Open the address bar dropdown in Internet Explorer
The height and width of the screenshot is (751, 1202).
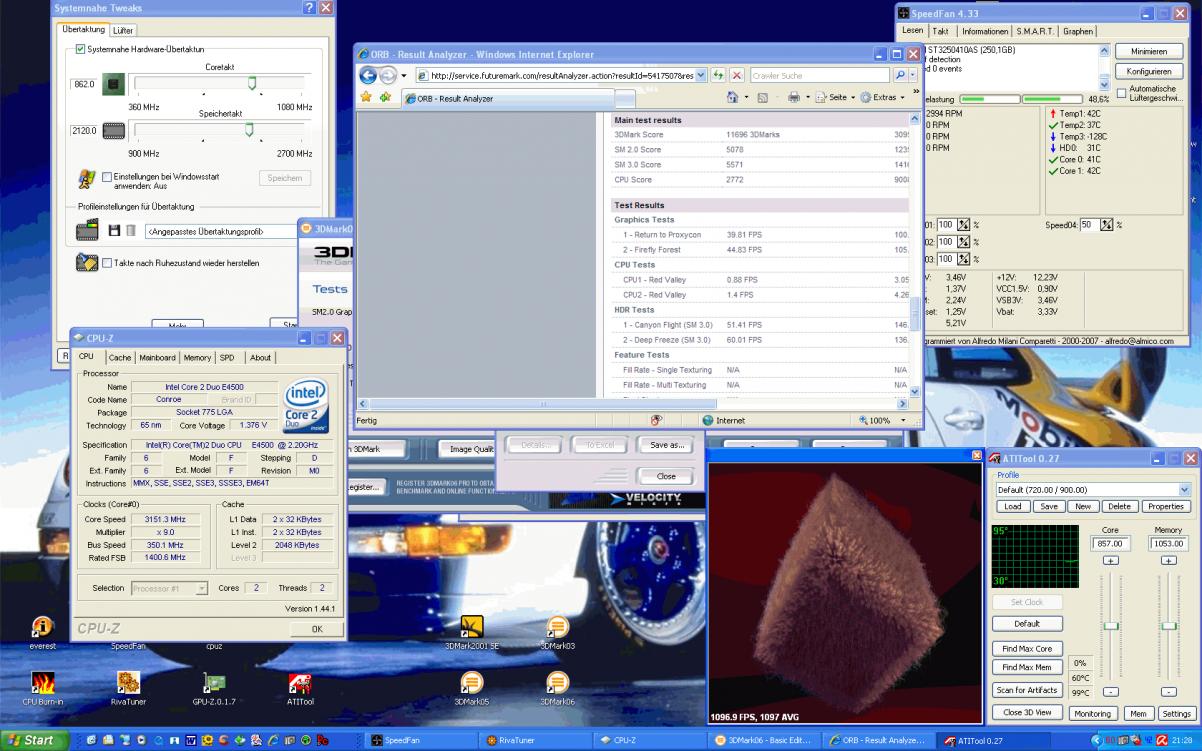coord(700,75)
